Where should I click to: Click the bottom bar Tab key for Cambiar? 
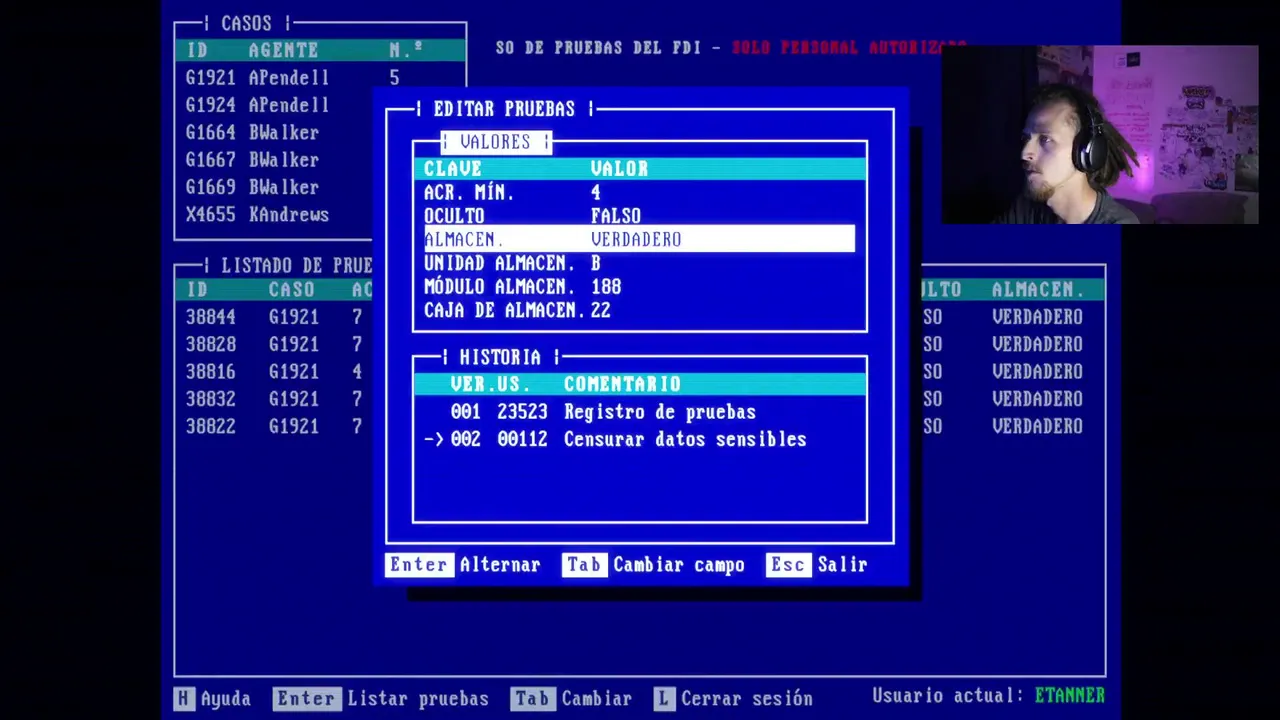533,698
